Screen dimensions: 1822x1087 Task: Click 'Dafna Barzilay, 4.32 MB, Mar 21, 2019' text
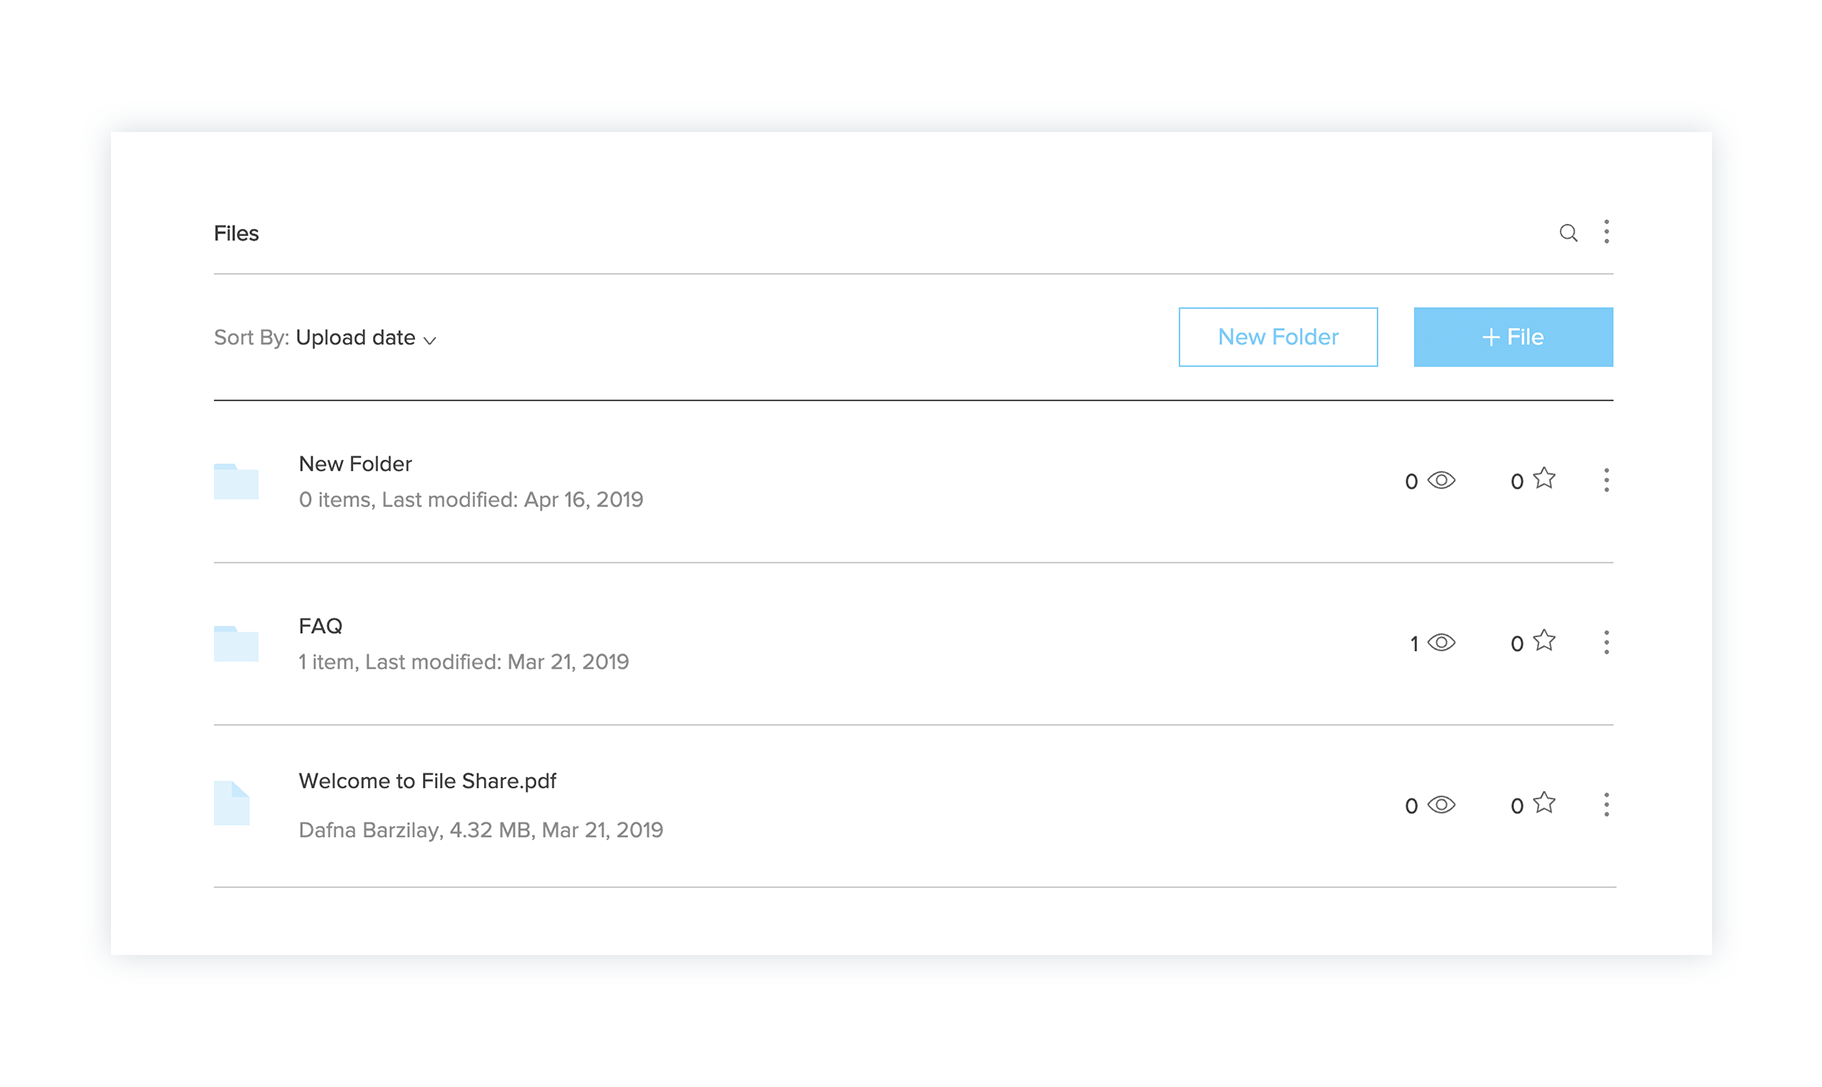(481, 830)
